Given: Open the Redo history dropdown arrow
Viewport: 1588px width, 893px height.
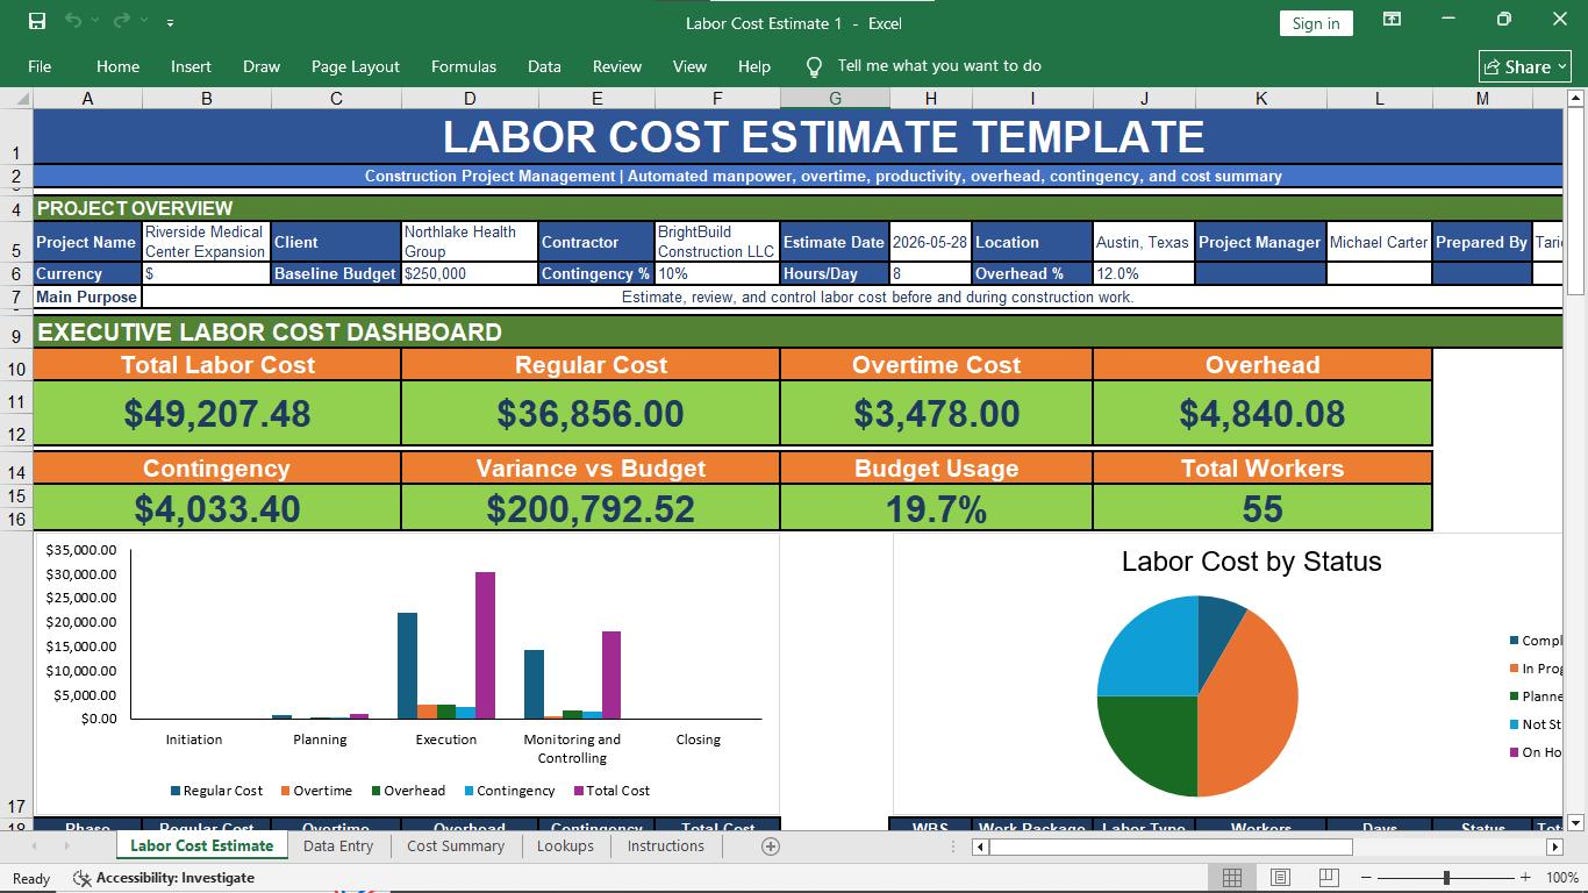Looking at the screenshot, I should click(x=145, y=21).
